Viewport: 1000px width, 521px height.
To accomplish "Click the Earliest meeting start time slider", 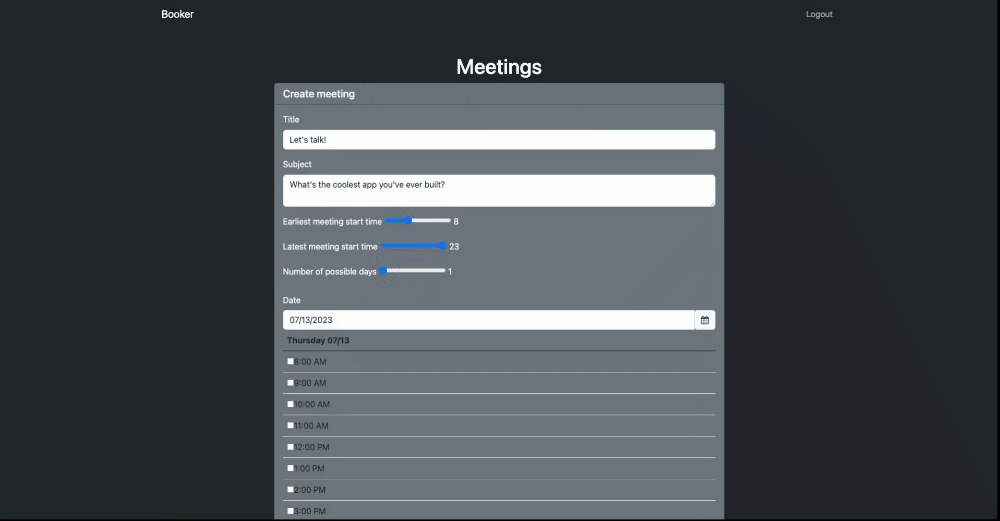I will (x=418, y=221).
